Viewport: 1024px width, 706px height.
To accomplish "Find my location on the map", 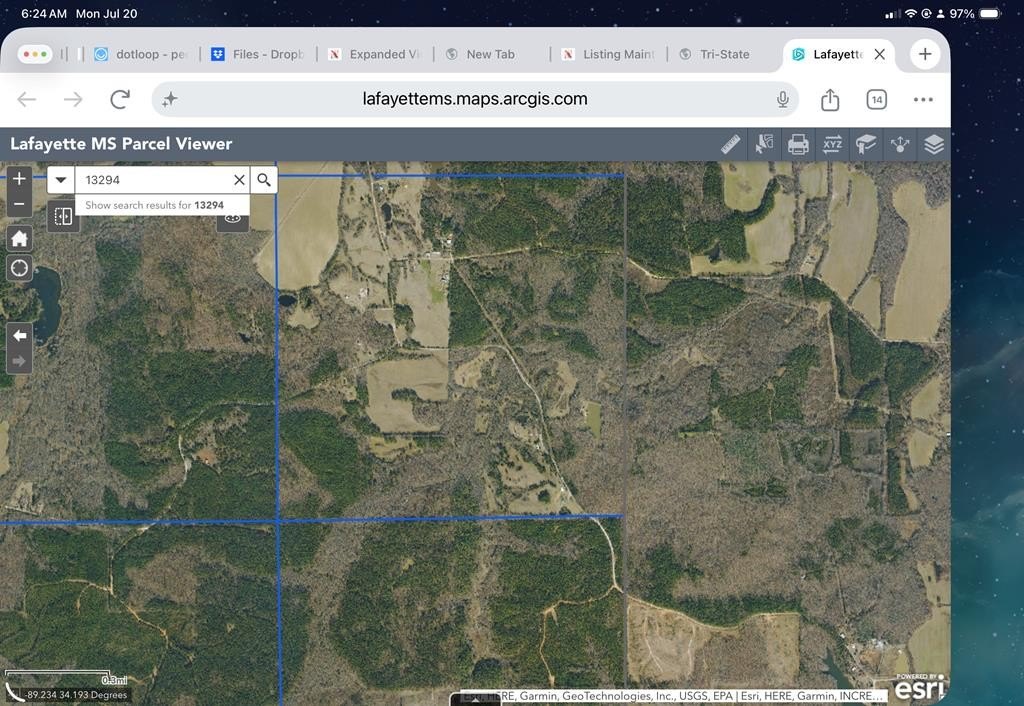I will pyautogui.click(x=20, y=268).
